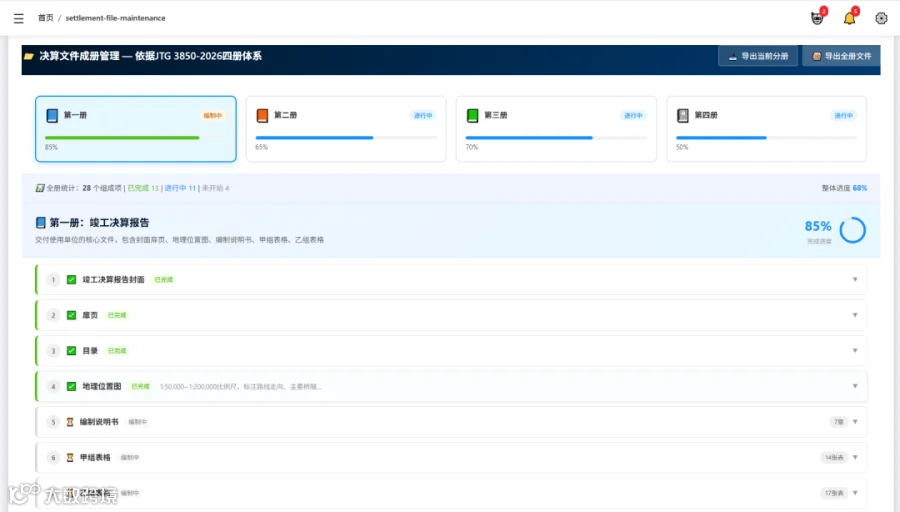This screenshot has width=900, height=512.
Task: Expand the 编制说明书 row arrow
Action: point(855,422)
